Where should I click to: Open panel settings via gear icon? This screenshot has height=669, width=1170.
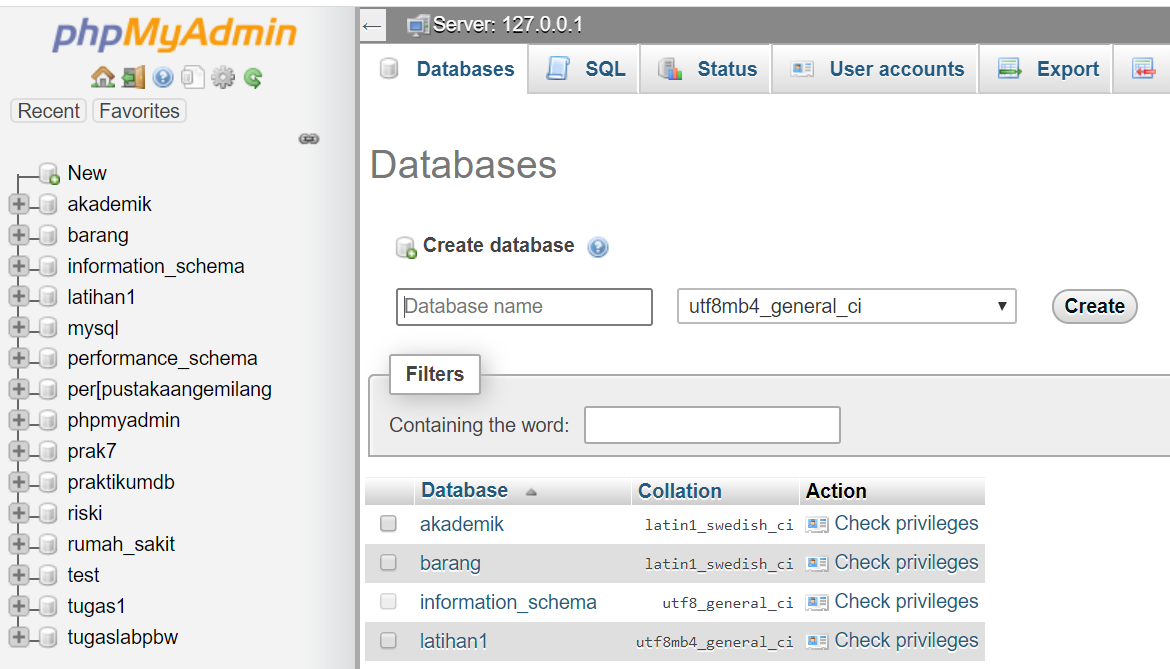tap(222, 76)
